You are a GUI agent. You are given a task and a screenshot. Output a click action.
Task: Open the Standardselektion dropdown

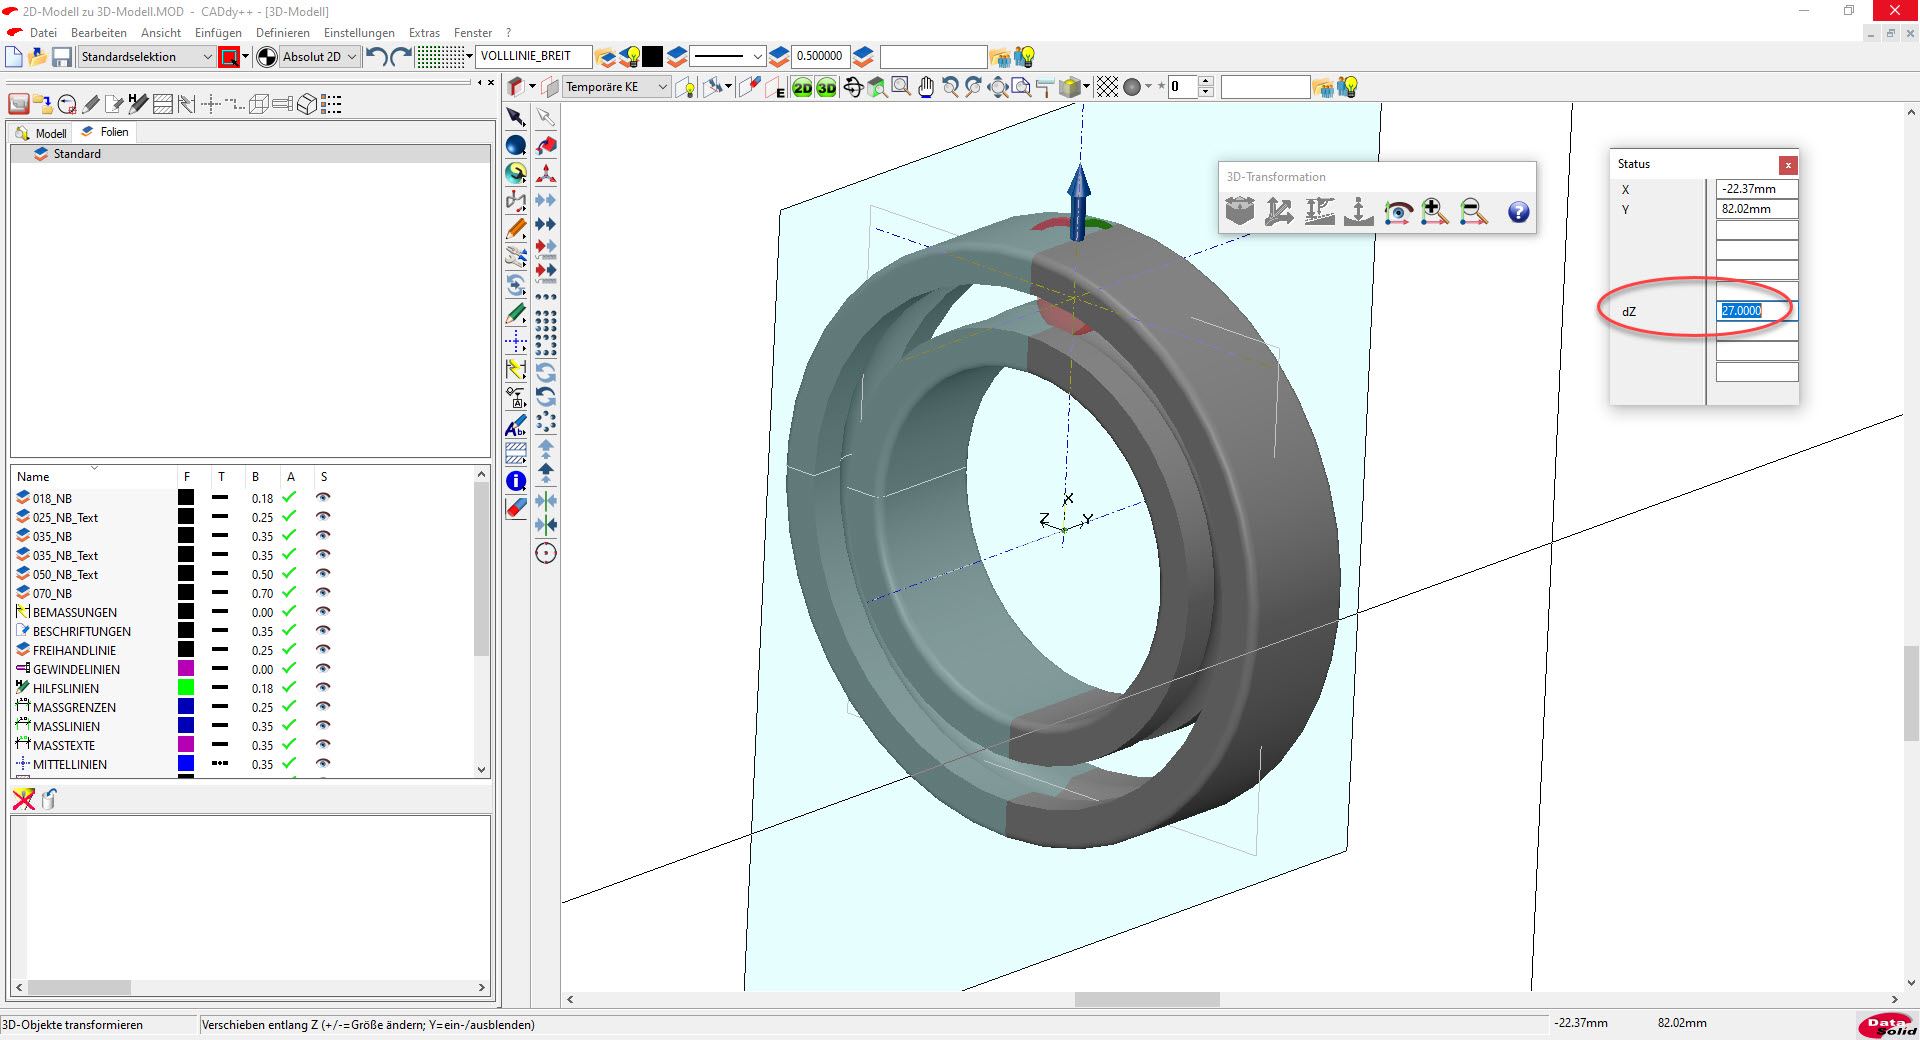pyautogui.click(x=207, y=57)
